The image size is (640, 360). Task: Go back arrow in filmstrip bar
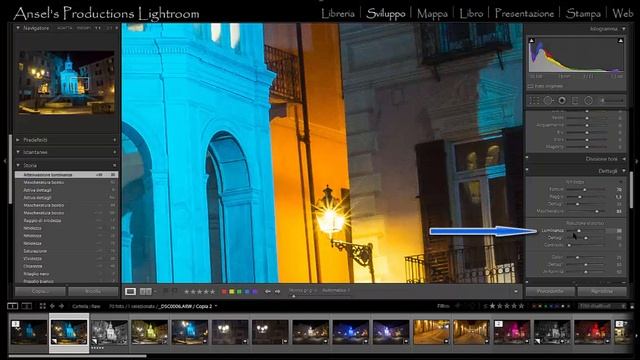click(52, 306)
